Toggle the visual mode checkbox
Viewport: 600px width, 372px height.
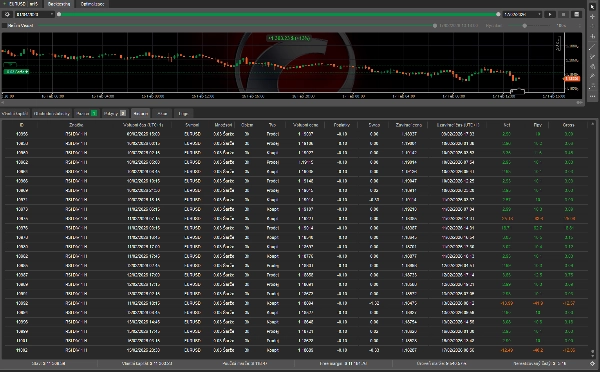(x=5, y=26)
